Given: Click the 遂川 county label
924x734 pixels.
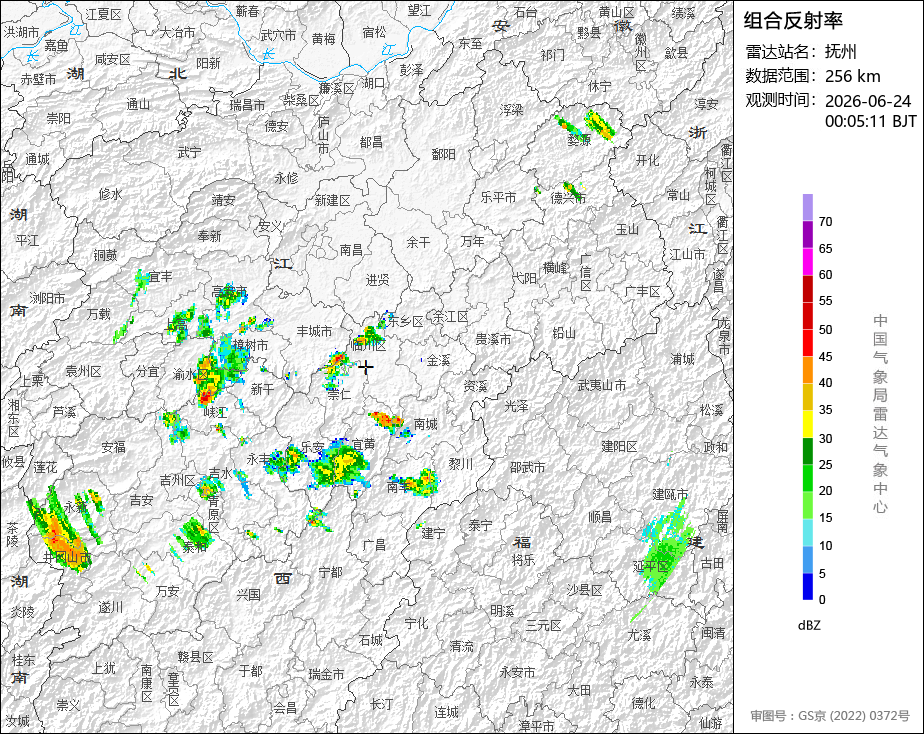Looking at the screenshot, I should tap(111, 607).
